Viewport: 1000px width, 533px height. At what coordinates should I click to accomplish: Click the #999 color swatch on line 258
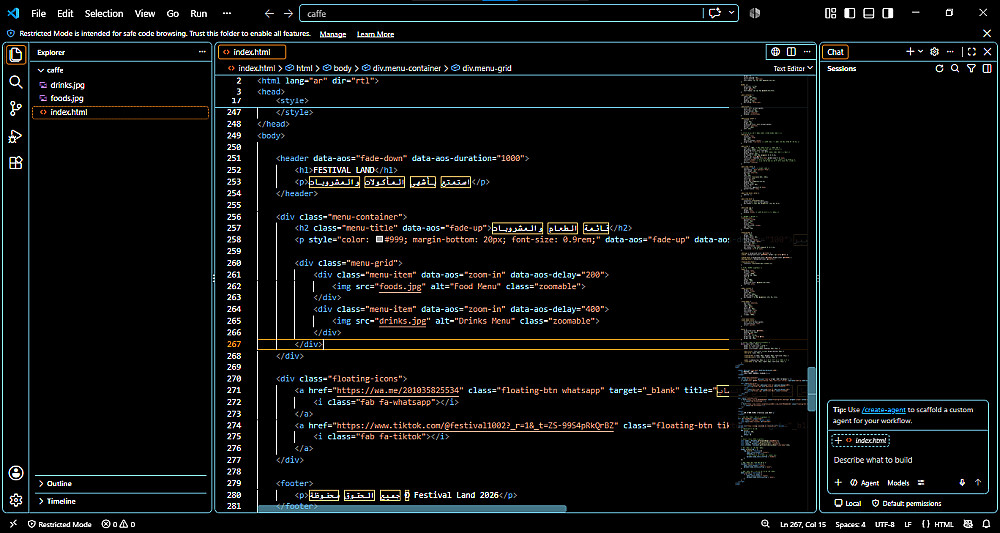pos(379,240)
